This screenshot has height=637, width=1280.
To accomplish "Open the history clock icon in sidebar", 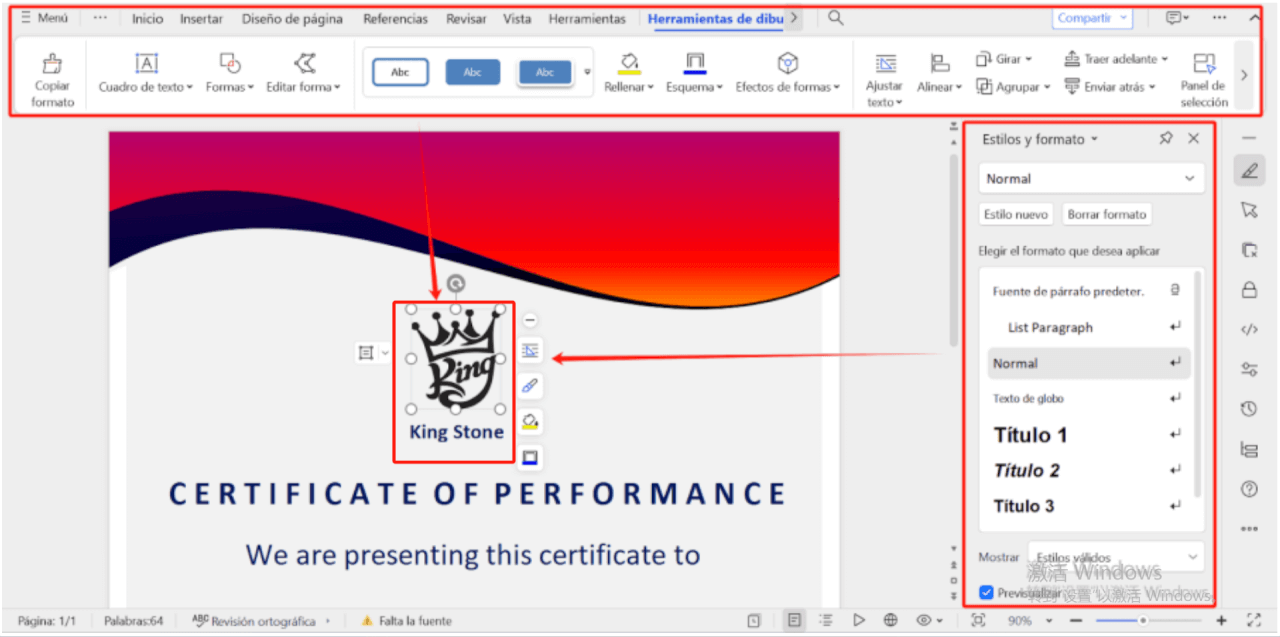I will [1249, 409].
